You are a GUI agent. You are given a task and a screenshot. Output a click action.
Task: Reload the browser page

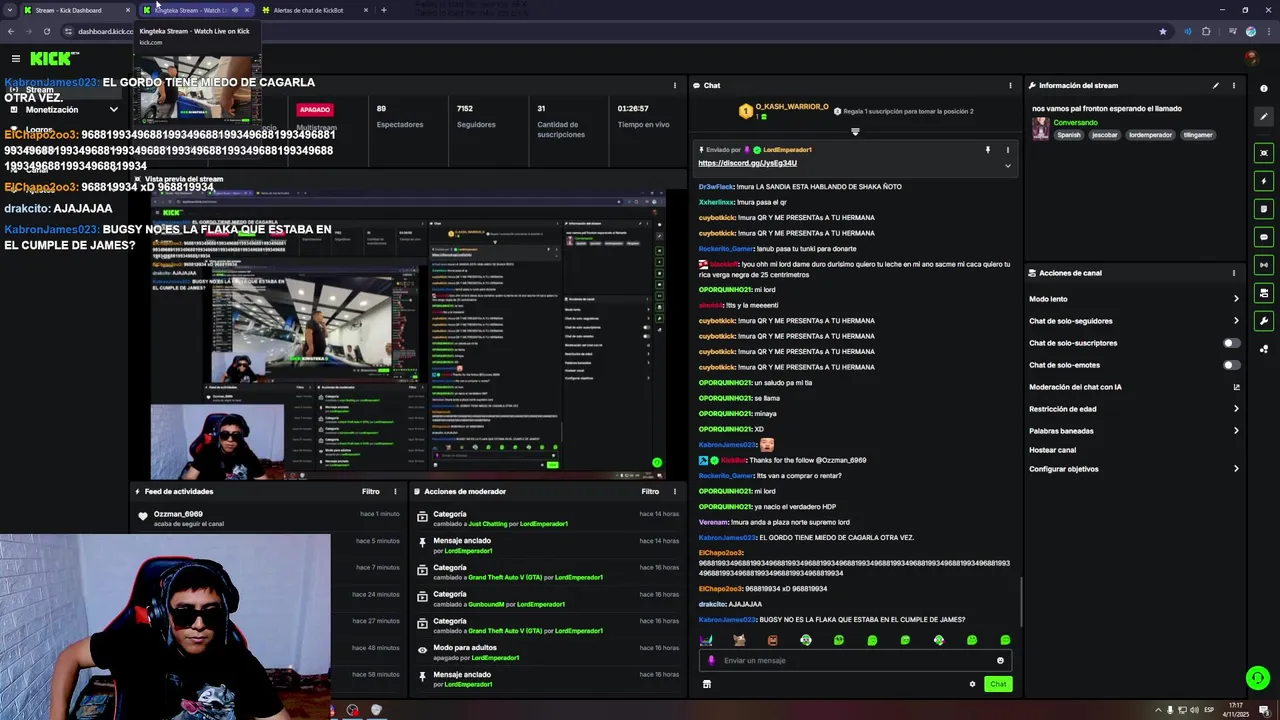(x=46, y=31)
